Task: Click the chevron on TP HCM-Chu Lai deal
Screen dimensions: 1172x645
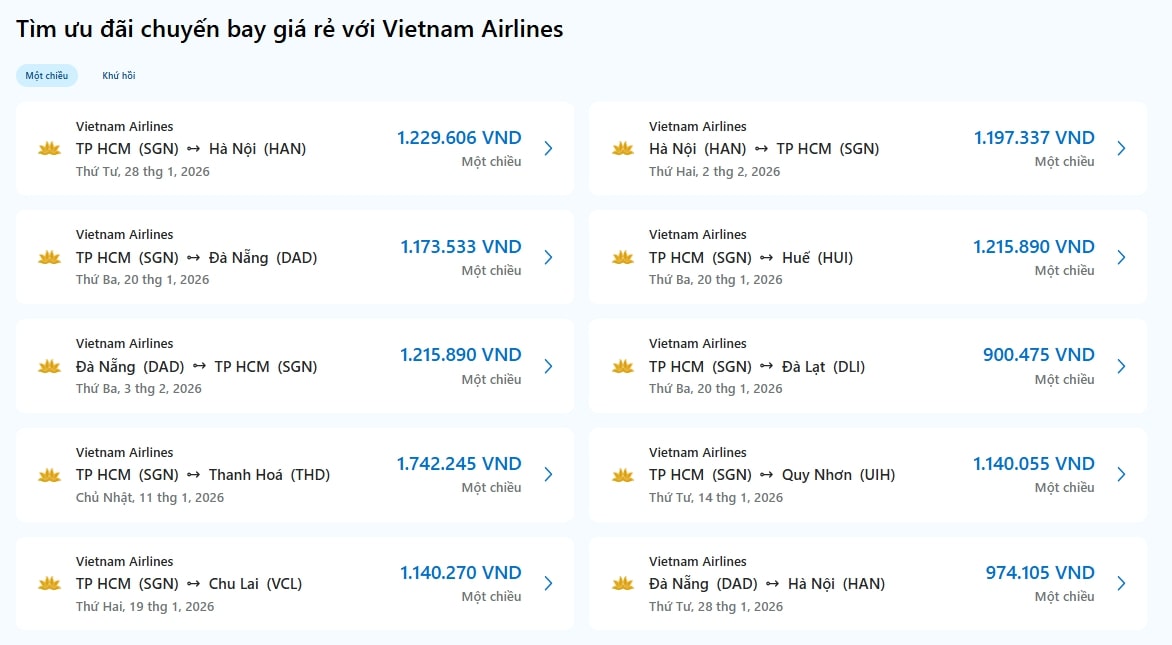Action: pyautogui.click(x=548, y=584)
